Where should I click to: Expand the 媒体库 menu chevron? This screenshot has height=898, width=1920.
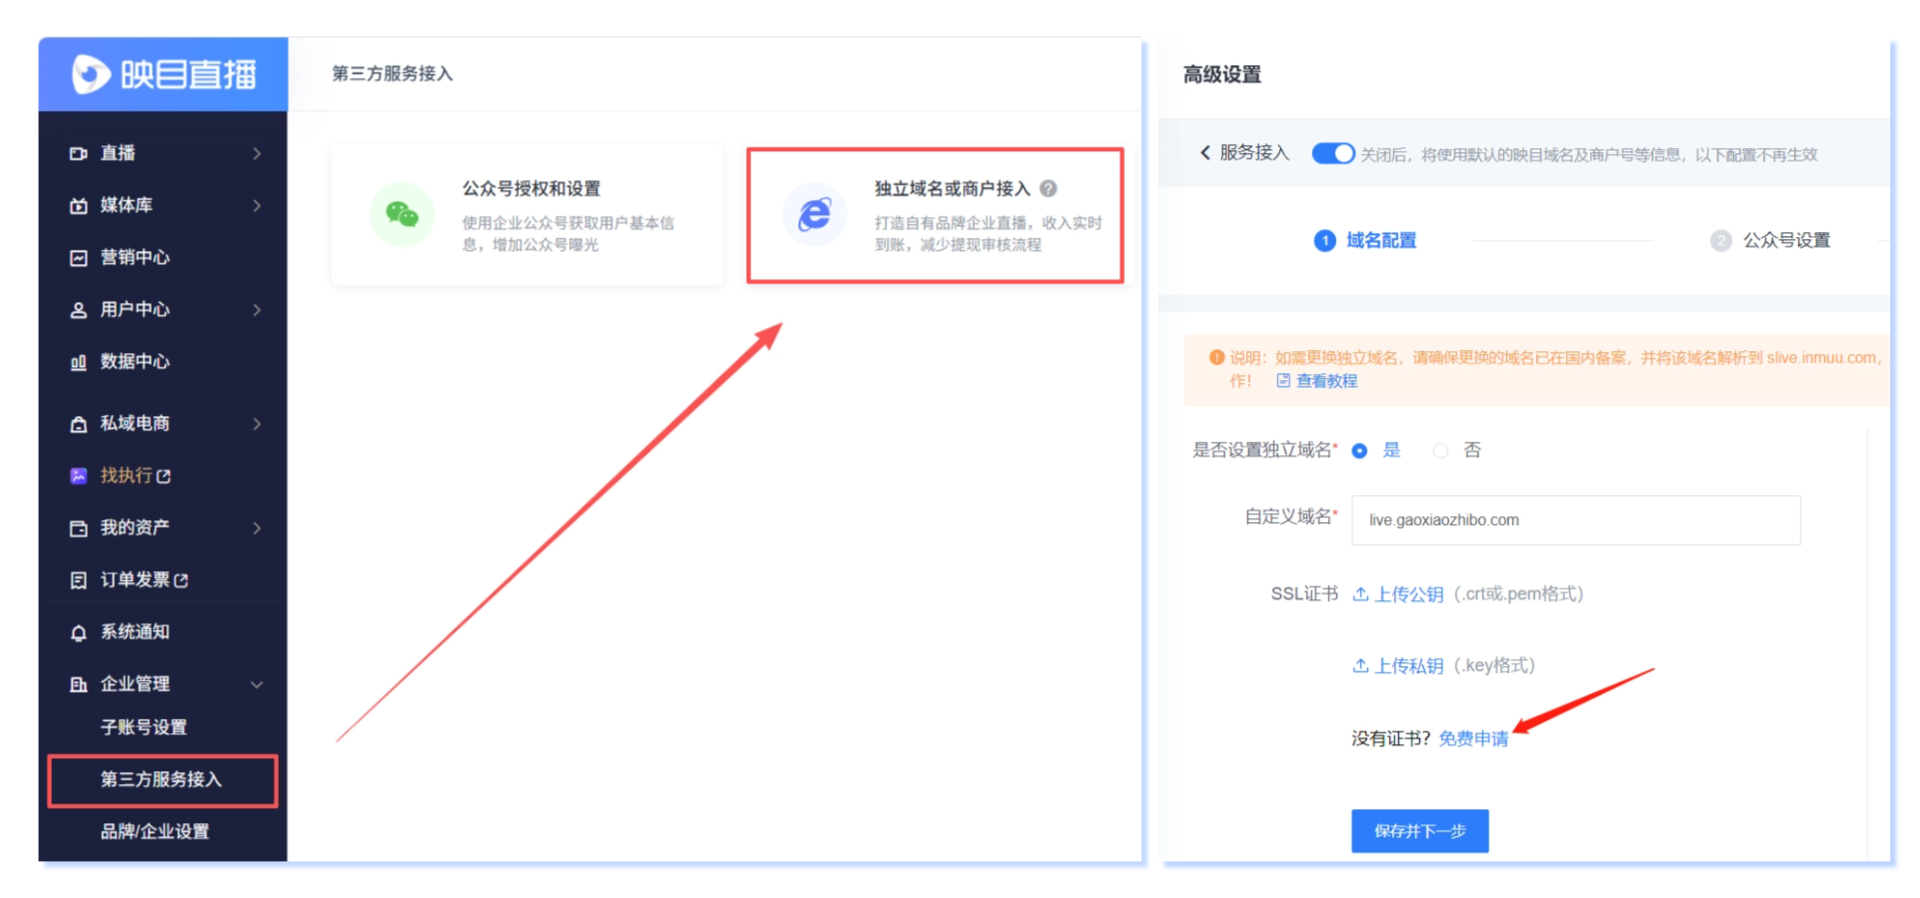[257, 206]
